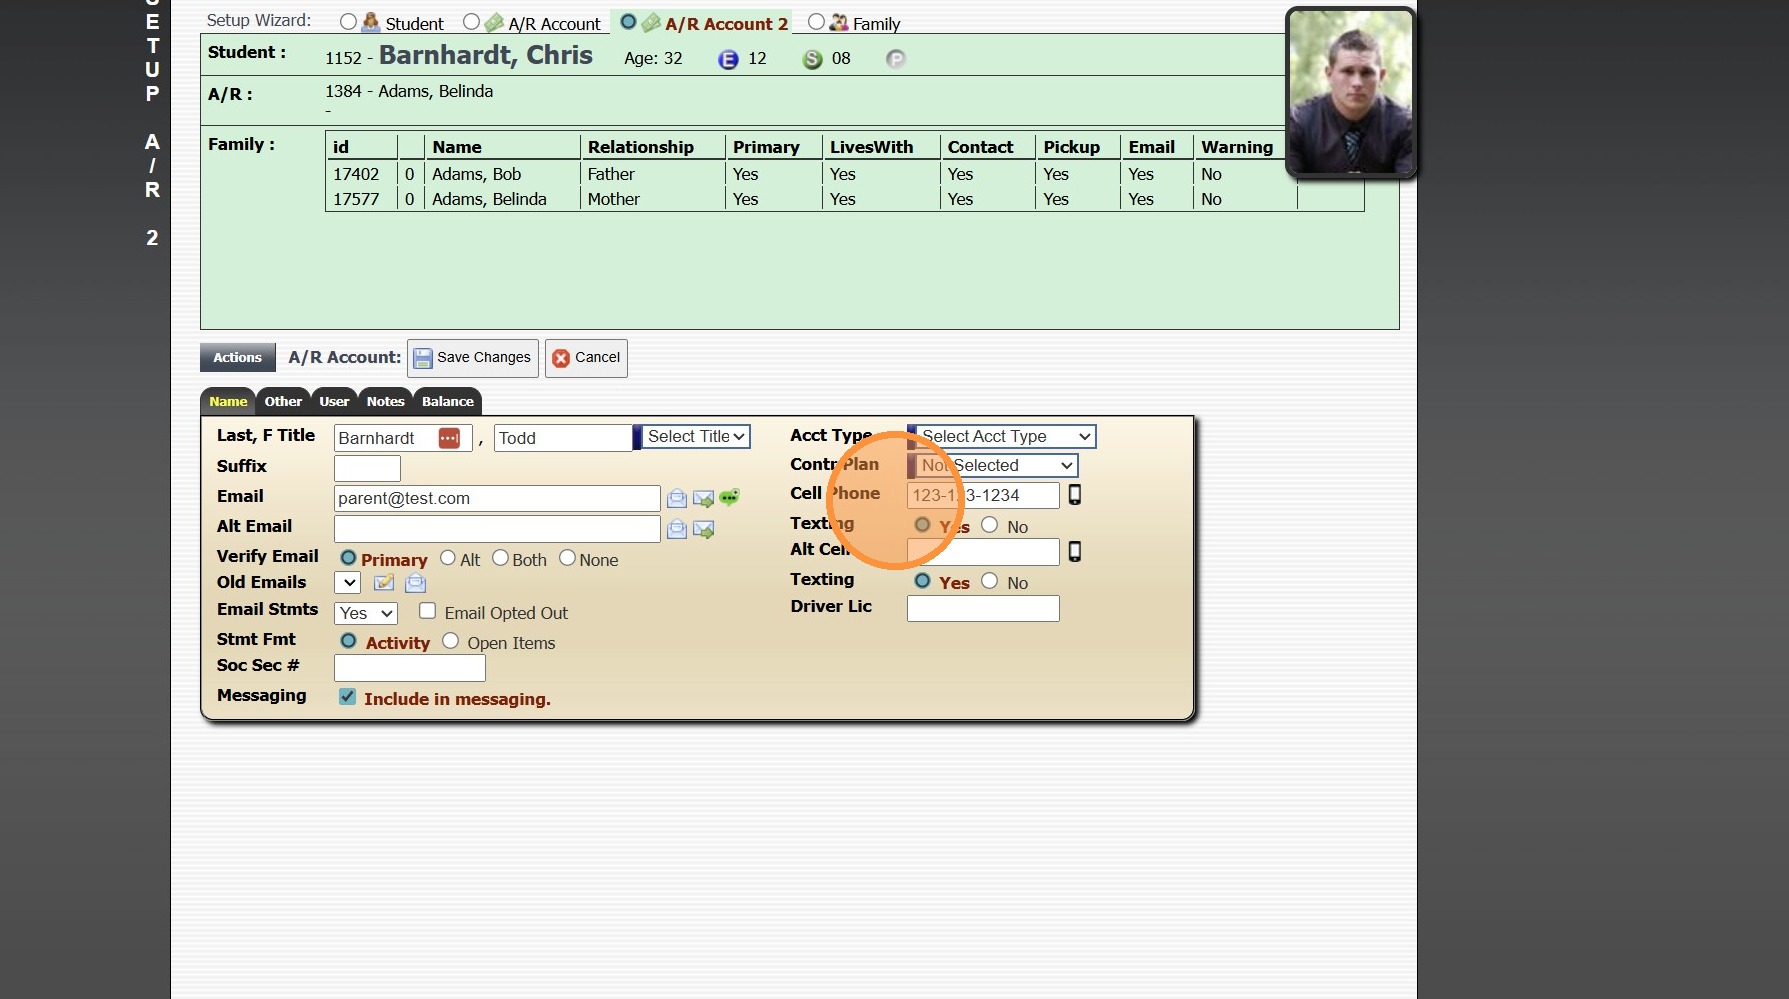Click family id 17577
Image resolution: width=1789 pixels, height=999 pixels.
[356, 199]
